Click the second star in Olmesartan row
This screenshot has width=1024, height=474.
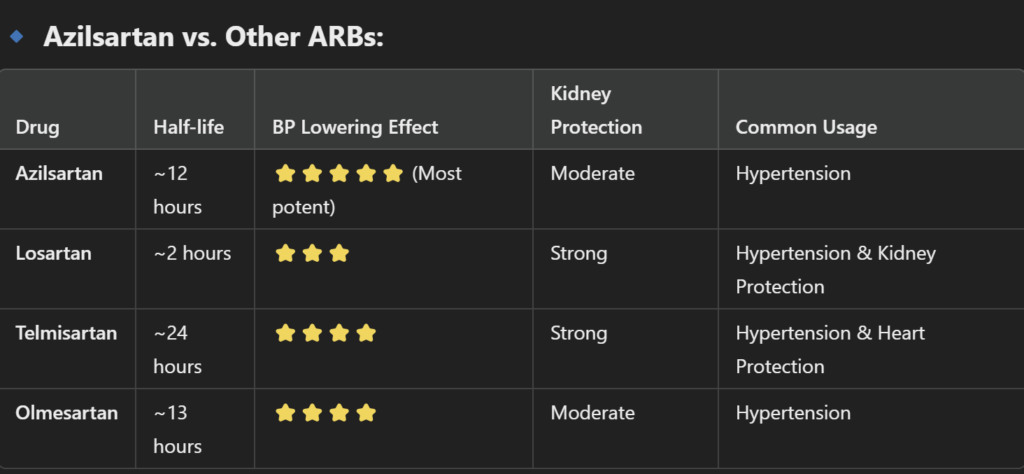(x=312, y=413)
